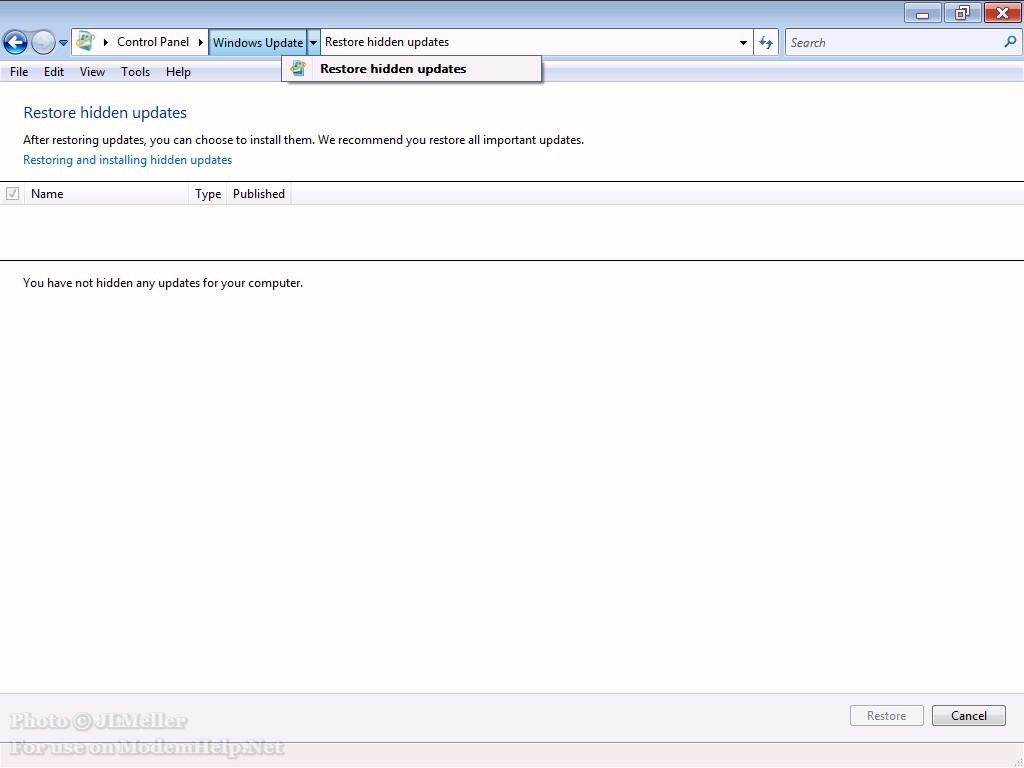Click the 'You have not hidden any updates' message
This screenshot has width=1024, height=768.
[163, 283]
